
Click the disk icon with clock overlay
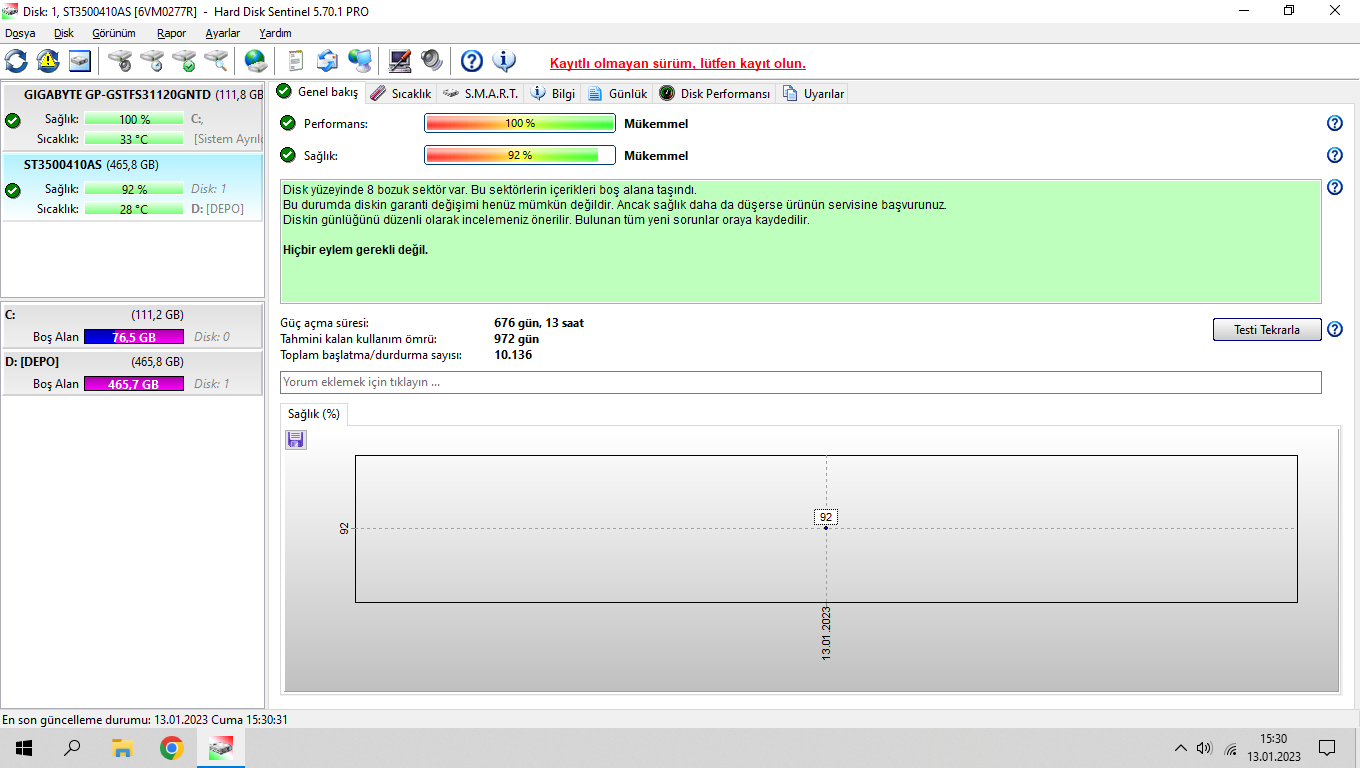click(152, 61)
